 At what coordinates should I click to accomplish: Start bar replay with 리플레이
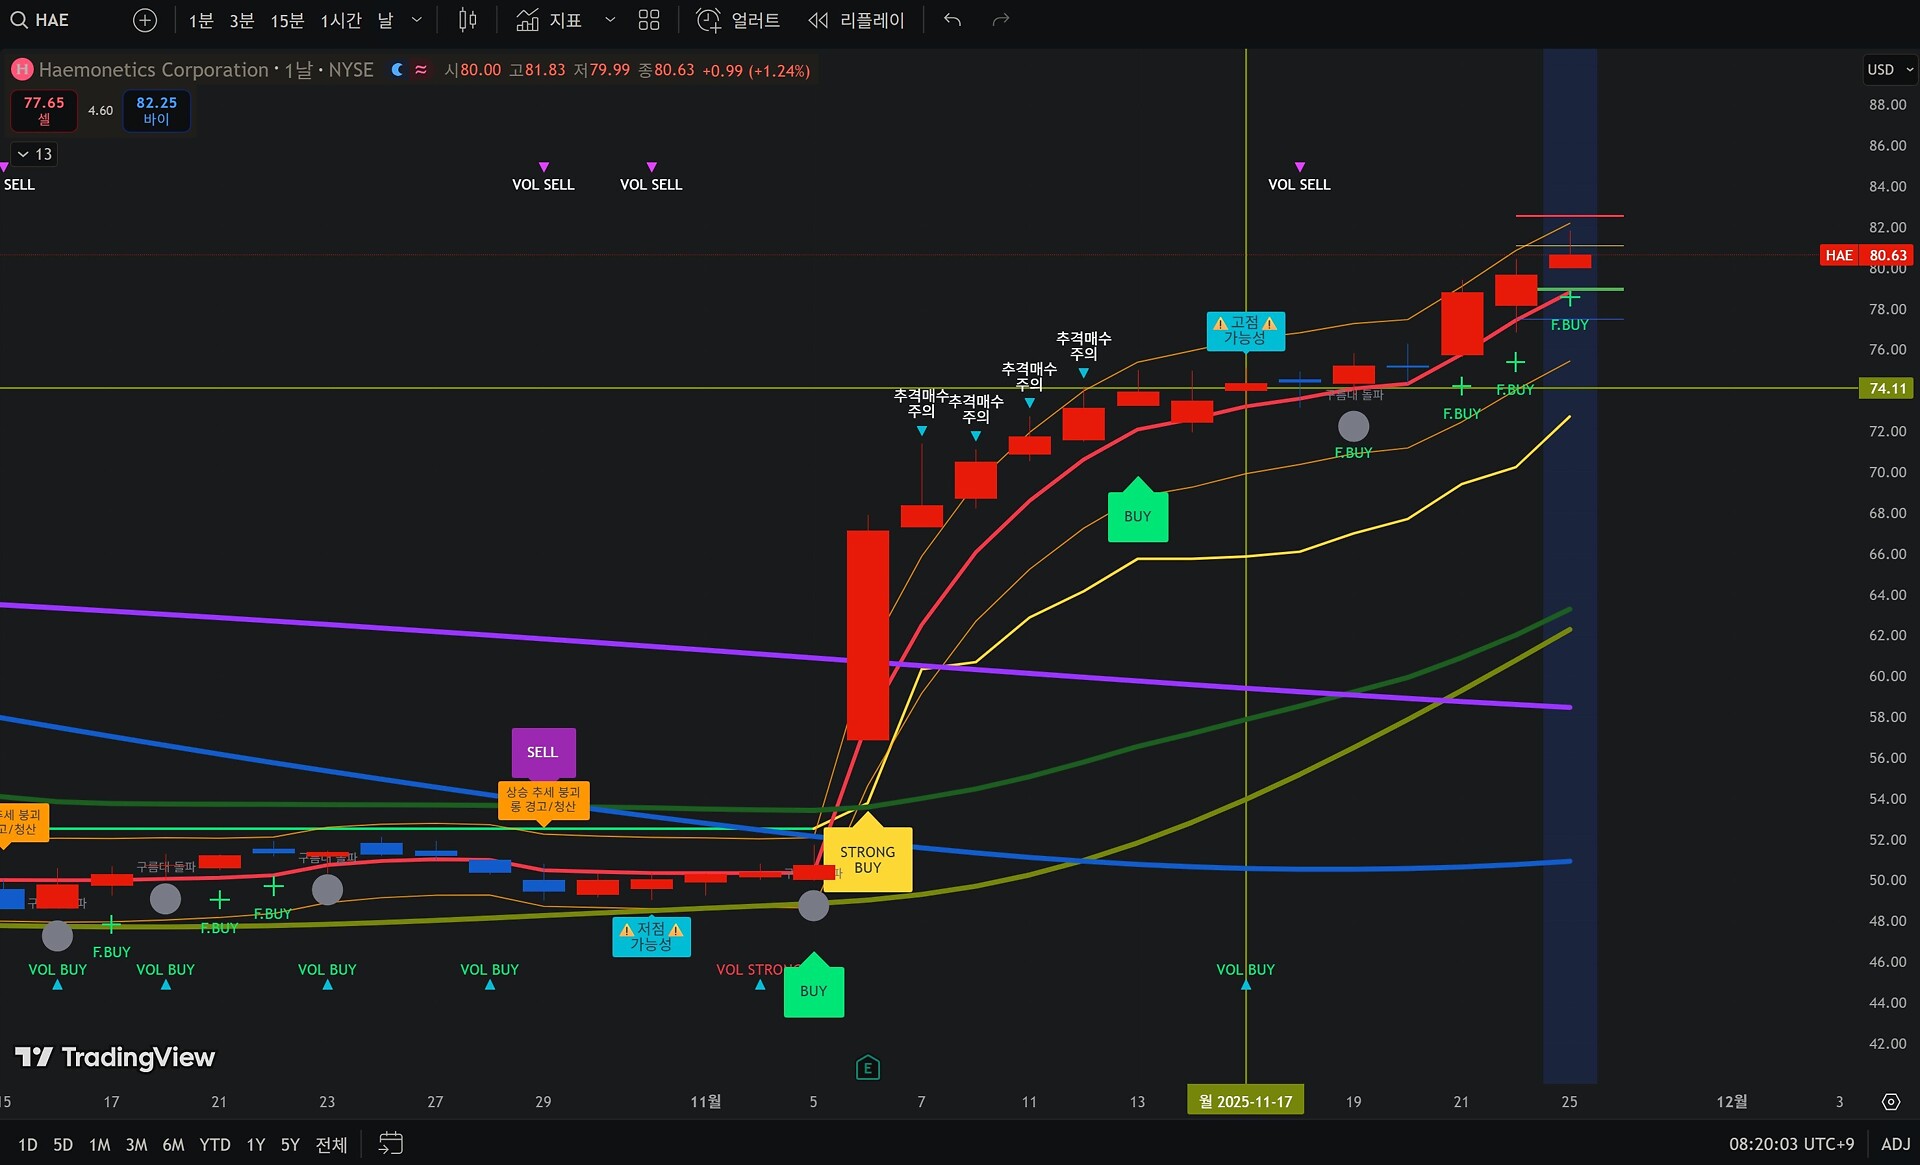856,20
